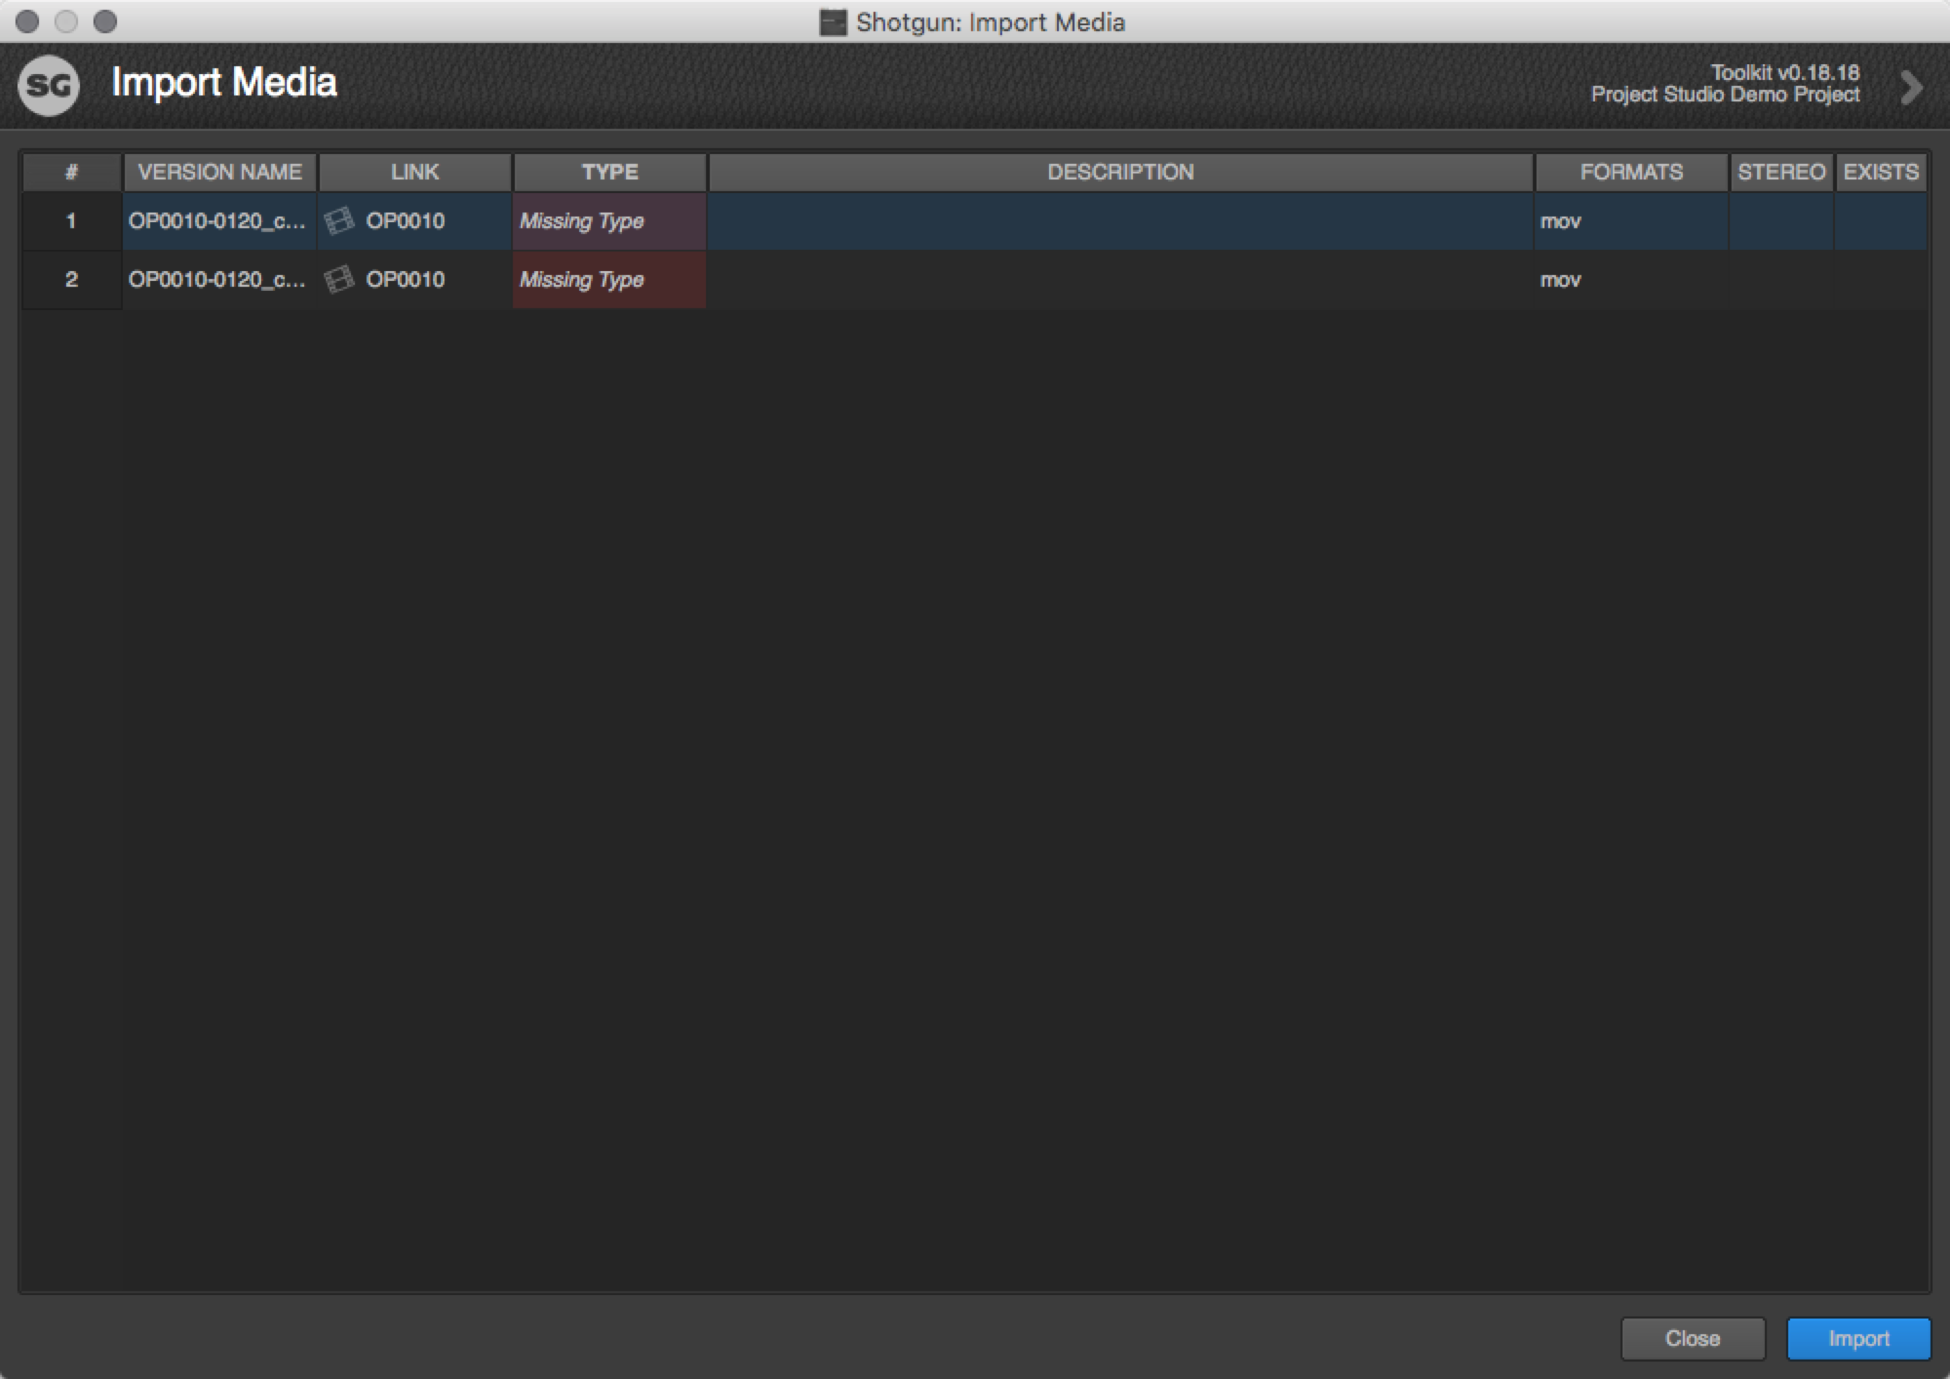This screenshot has width=1950, height=1379.
Task: Click the Exists cell in row 1
Action: (x=1881, y=221)
